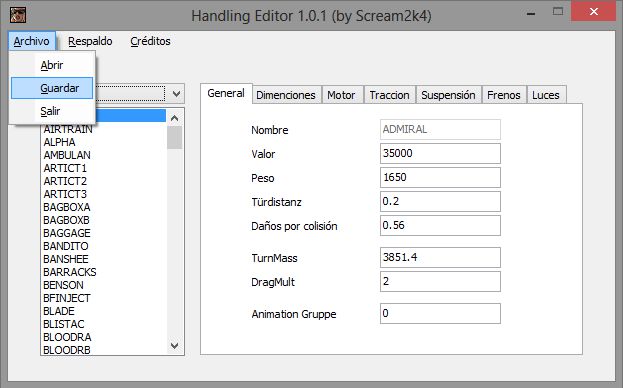Click the vehicle list scroll up arrow
Screen dimensions: 623x388
click(174, 118)
